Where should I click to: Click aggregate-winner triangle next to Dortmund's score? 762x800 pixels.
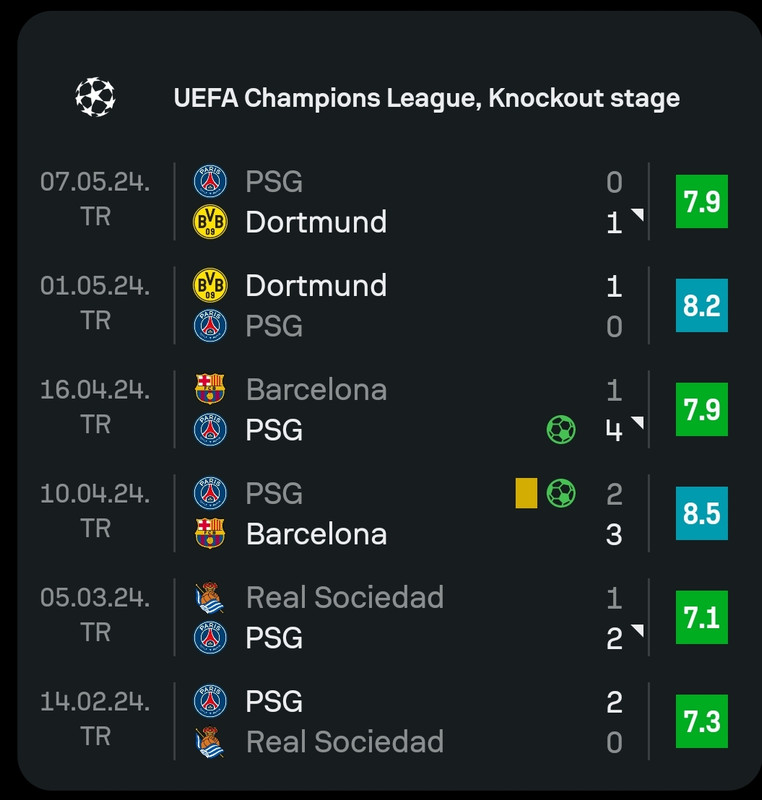pos(638,214)
